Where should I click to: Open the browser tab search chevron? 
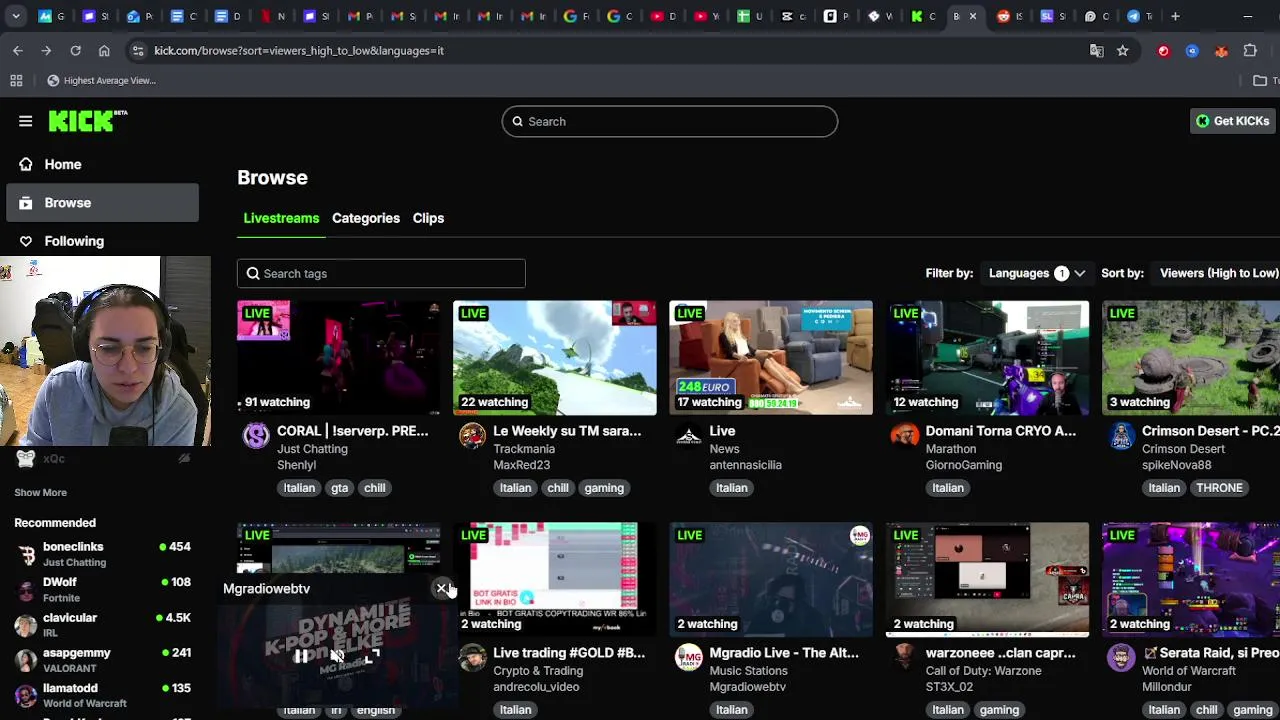[x=15, y=16]
